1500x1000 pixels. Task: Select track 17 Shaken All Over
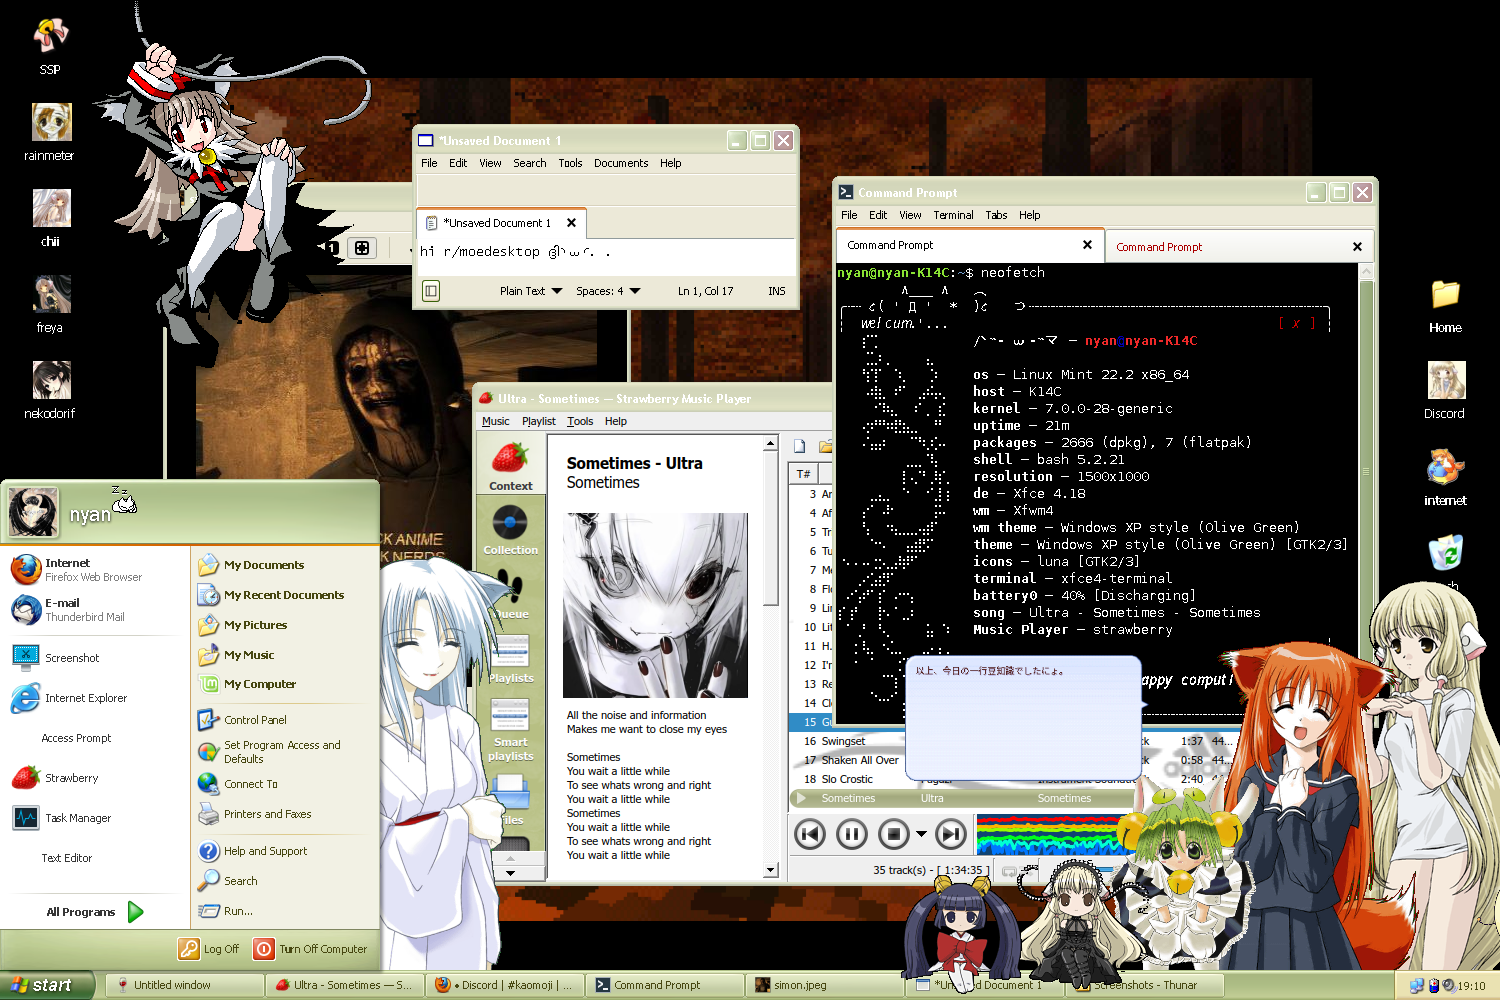846,760
